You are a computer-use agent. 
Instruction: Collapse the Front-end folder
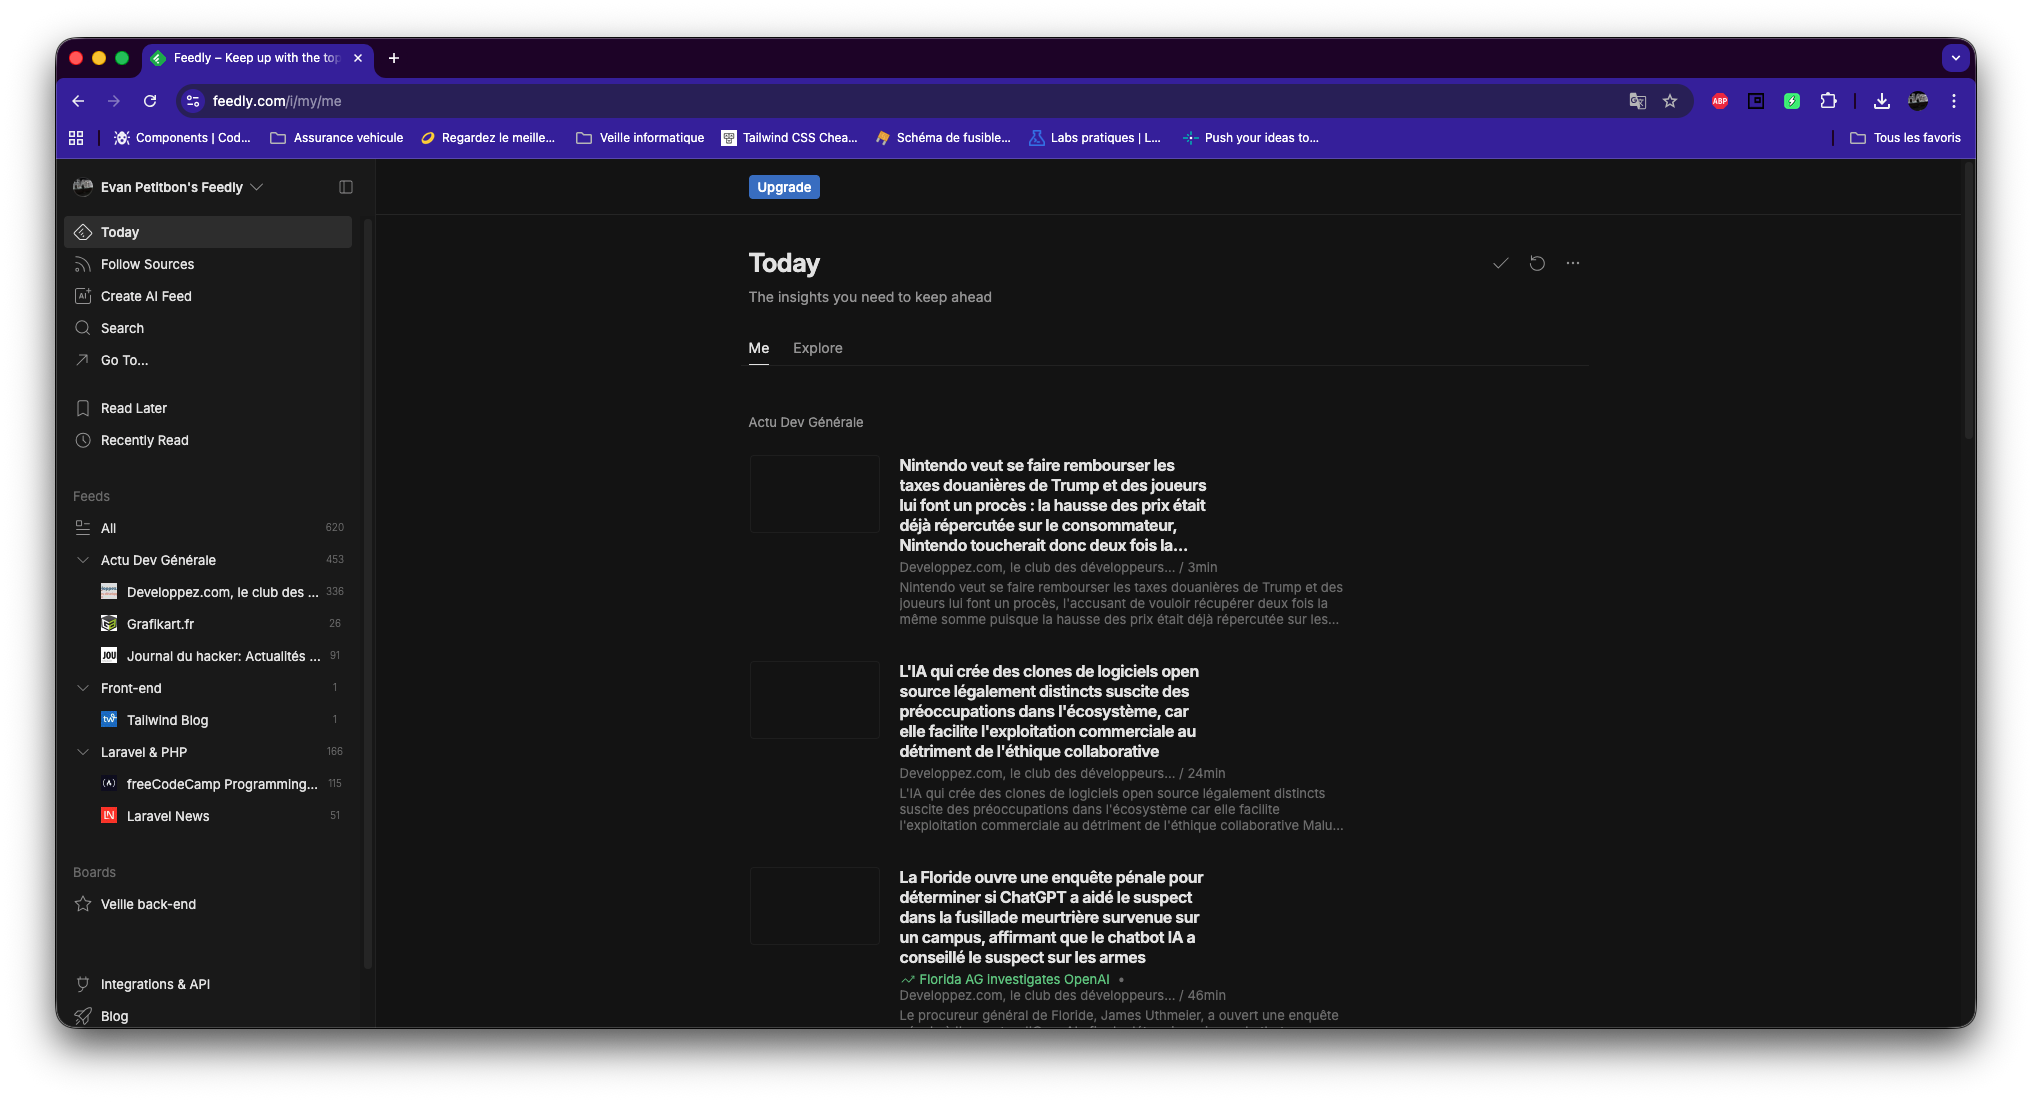[x=83, y=688]
